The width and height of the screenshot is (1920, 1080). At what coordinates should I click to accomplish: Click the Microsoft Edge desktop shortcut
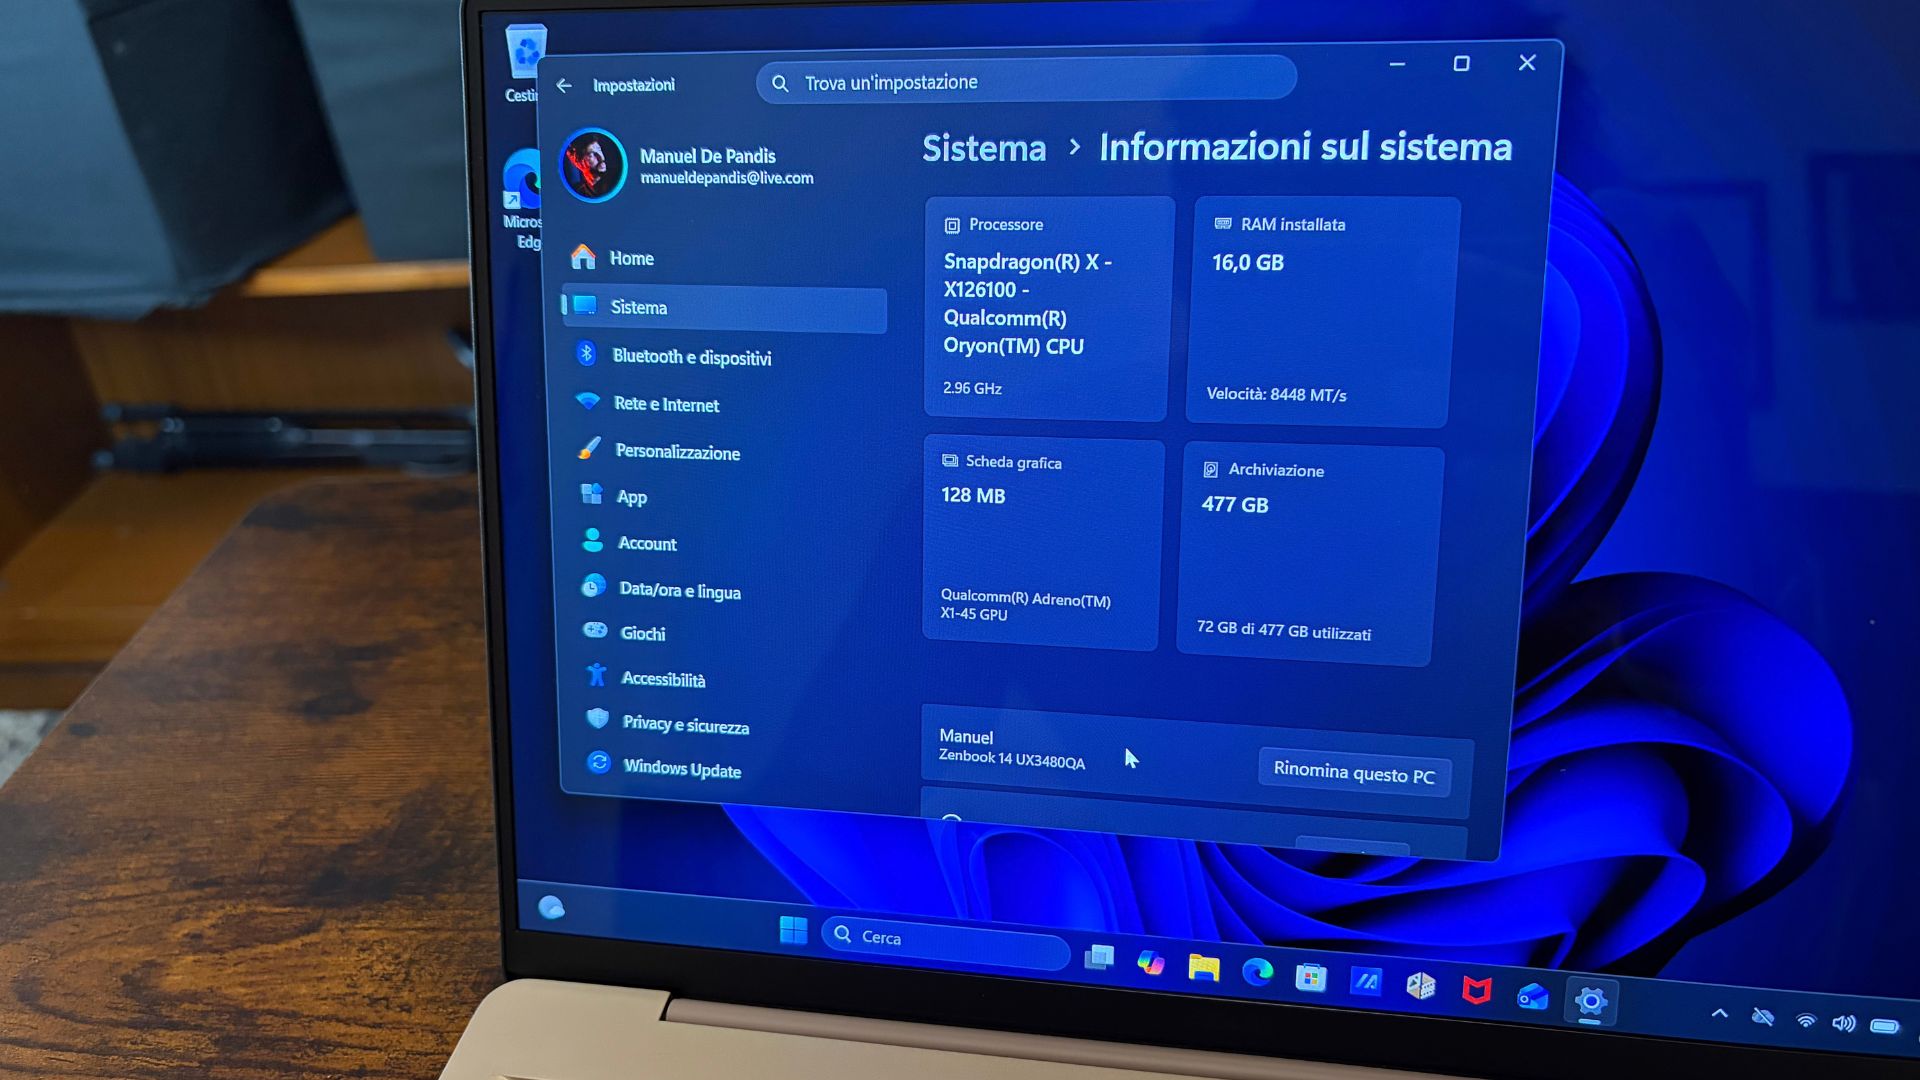[x=521, y=200]
